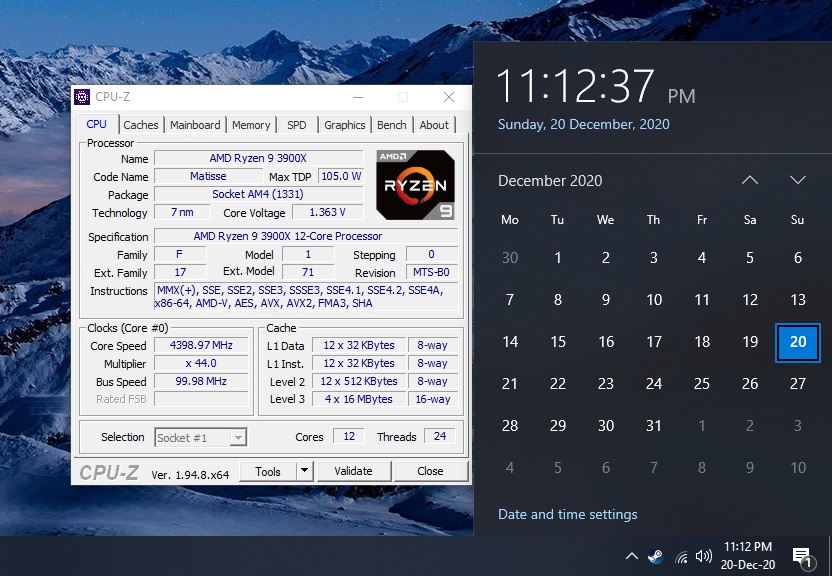832x576 pixels.
Task: Click the volume speaker tray icon
Action: tap(704, 556)
